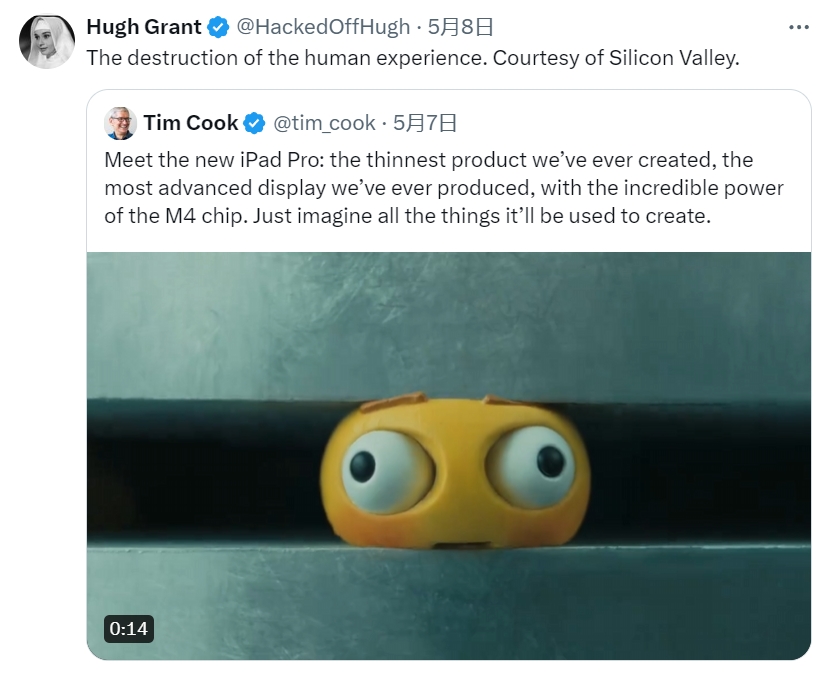Click the 0:14 video duration badge

pyautogui.click(x=126, y=630)
